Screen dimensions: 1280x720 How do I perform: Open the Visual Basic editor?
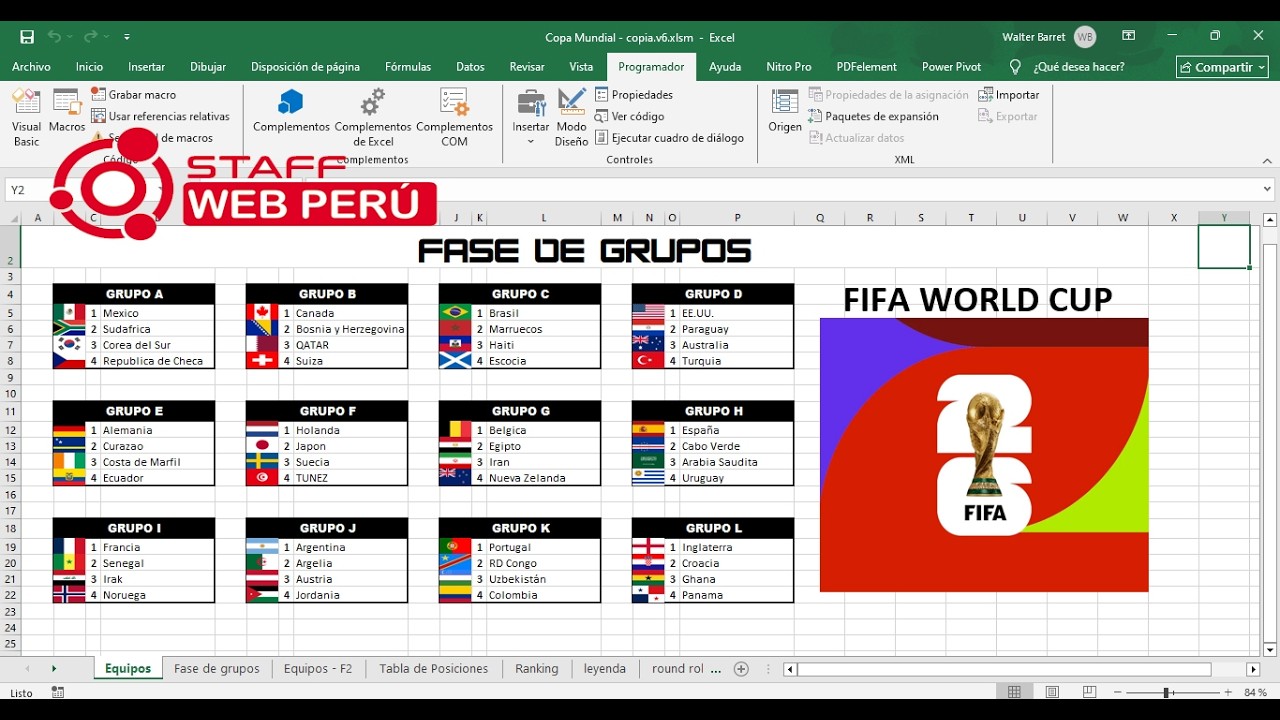[27, 118]
